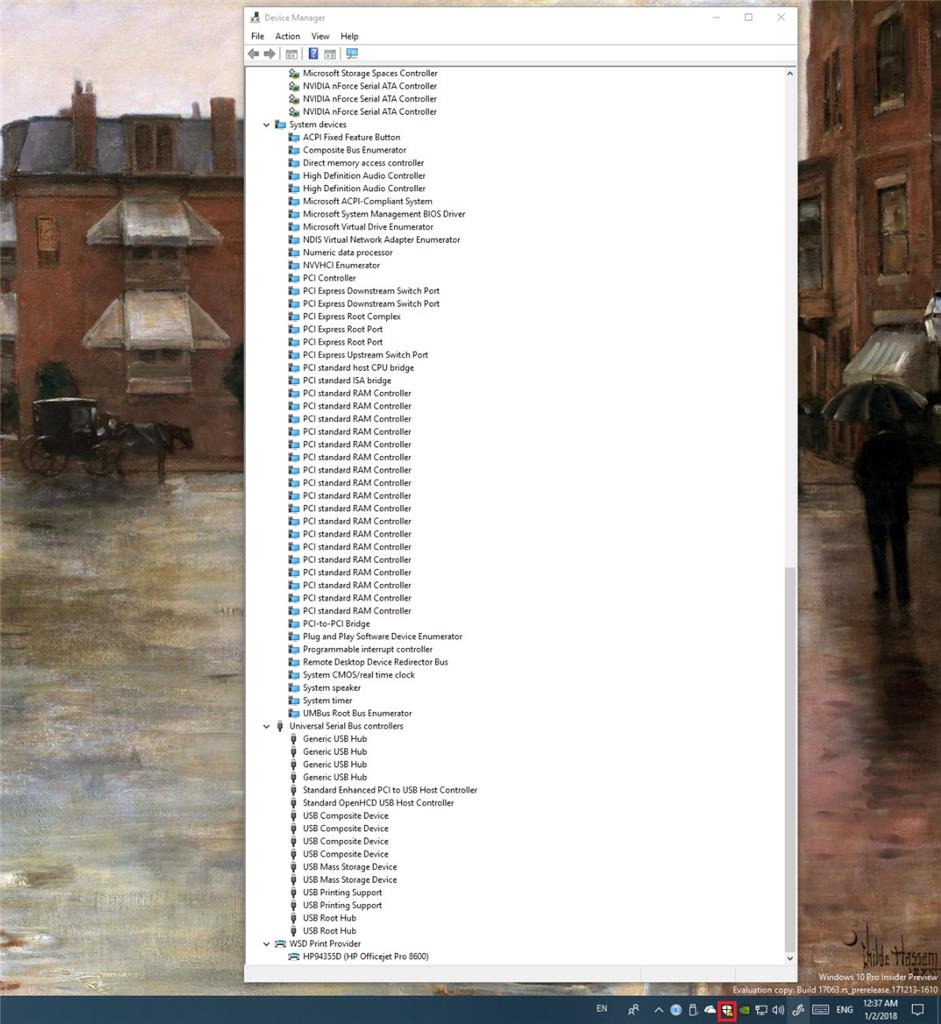Screen dimensions: 941x1024
Task: Open the OneDrive cloud tray icon
Action: pyautogui.click(x=710, y=1010)
